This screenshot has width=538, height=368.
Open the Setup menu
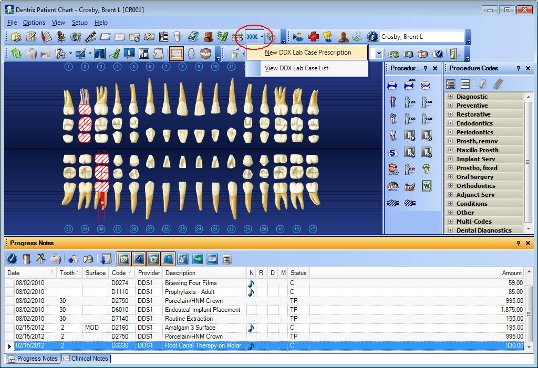[80, 23]
